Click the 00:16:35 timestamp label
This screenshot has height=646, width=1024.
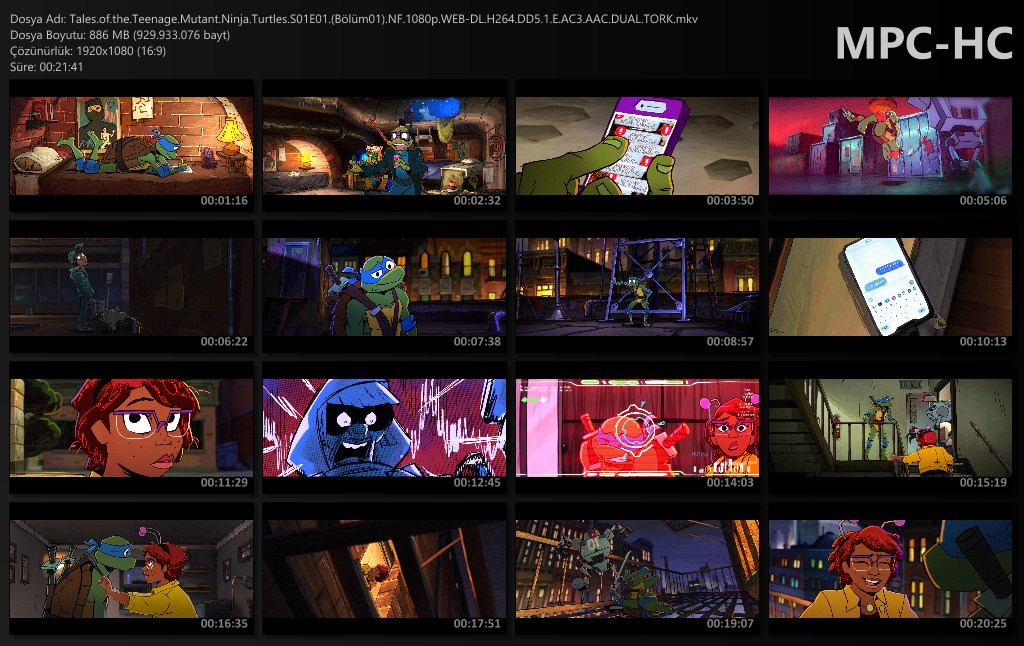(224, 624)
